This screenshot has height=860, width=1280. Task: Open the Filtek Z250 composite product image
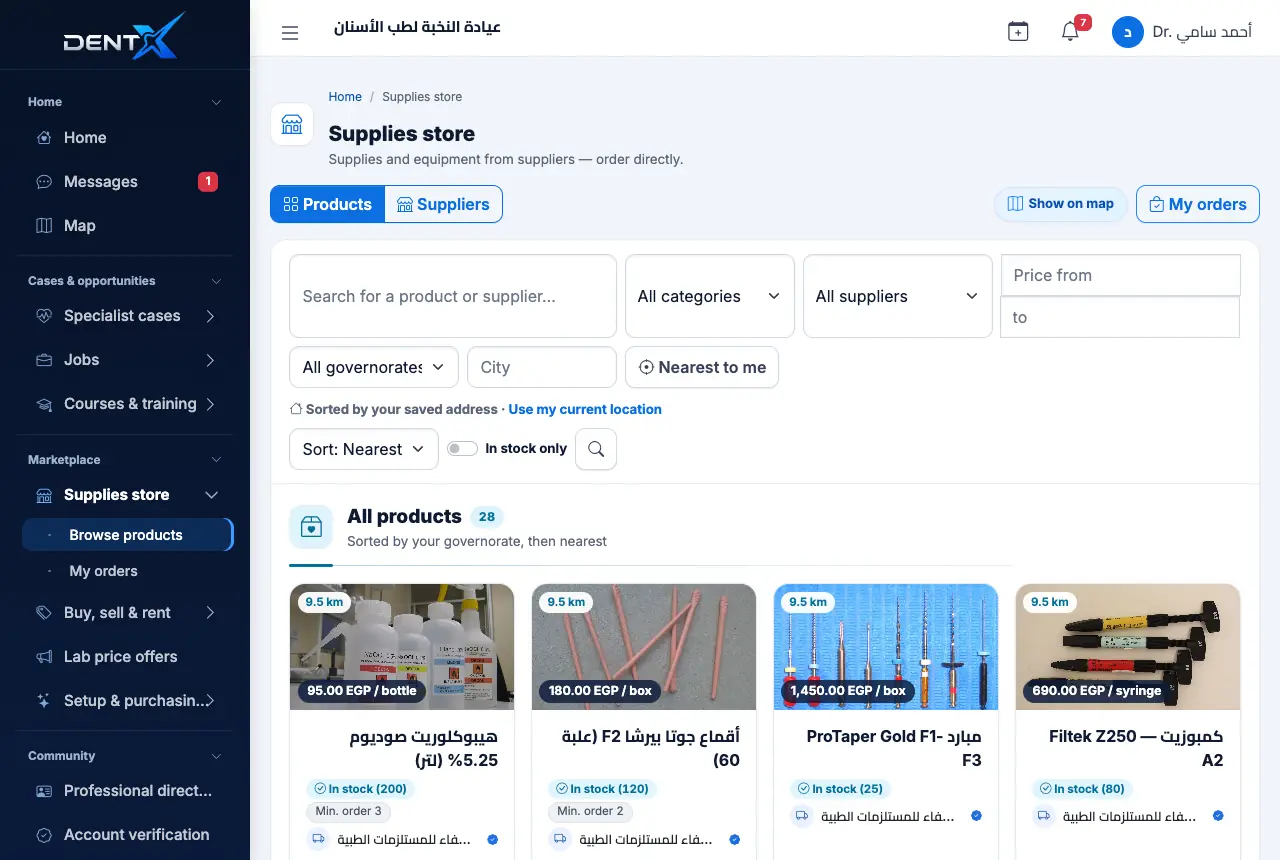[1128, 647]
